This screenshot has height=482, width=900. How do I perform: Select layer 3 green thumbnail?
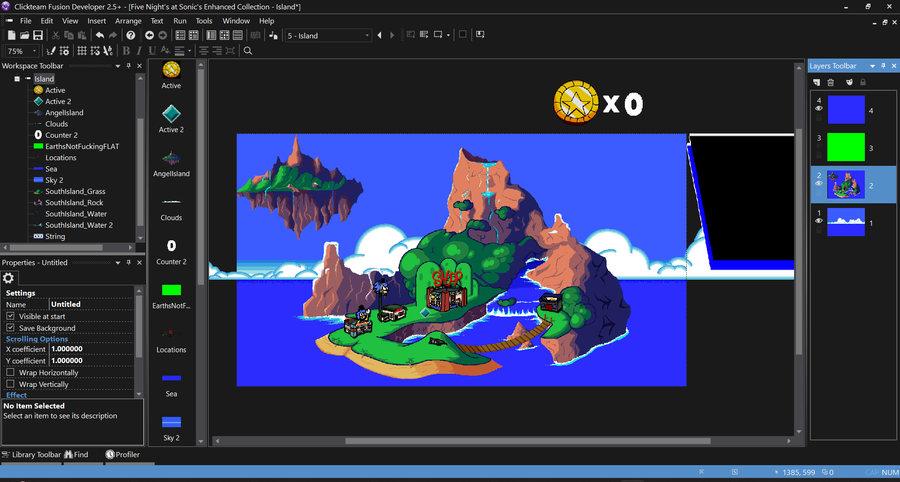pyautogui.click(x=845, y=147)
